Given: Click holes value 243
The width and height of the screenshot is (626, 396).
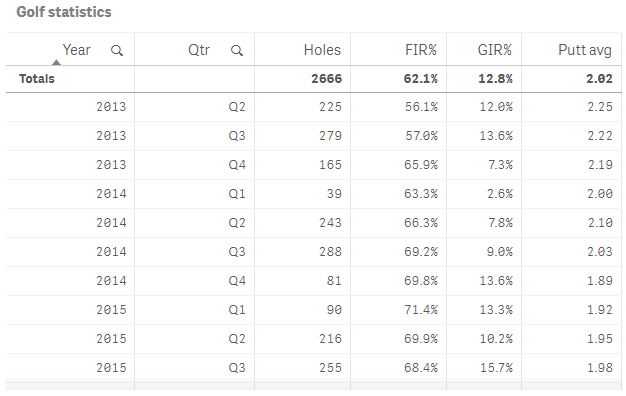Looking at the screenshot, I should coord(330,223).
